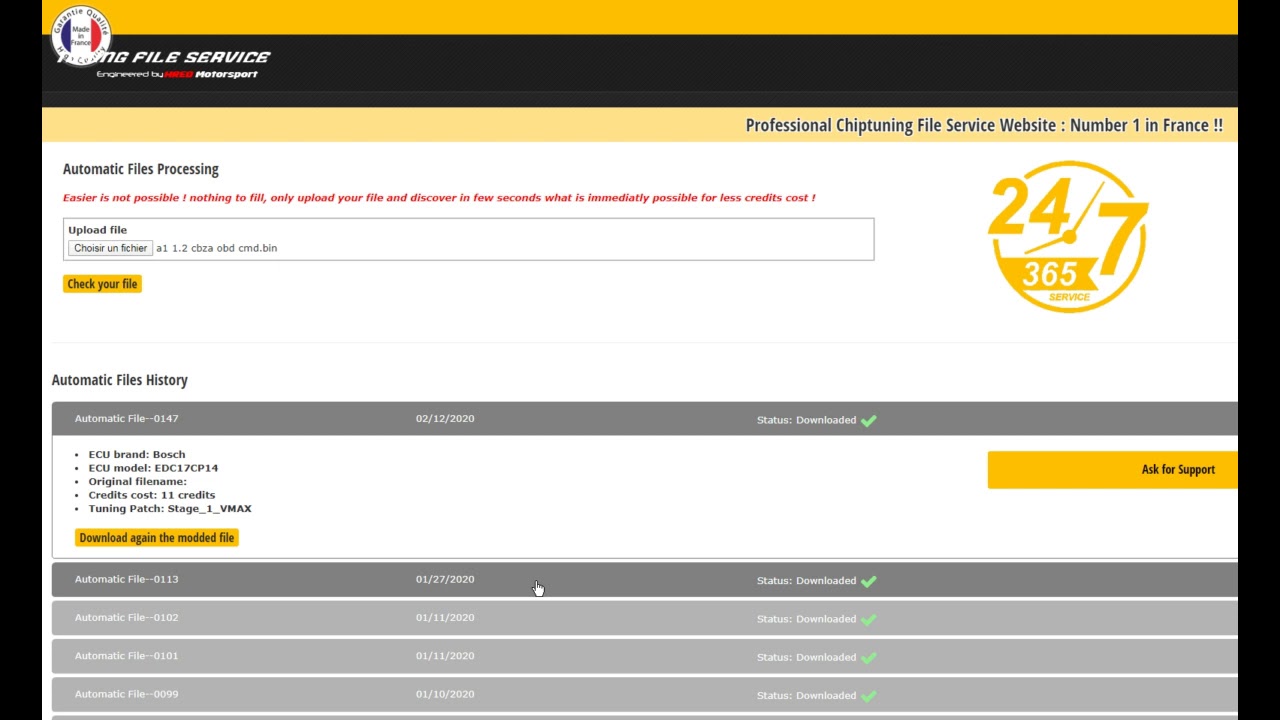Click the red Easier is not possible notice
This screenshot has width=1280, height=720.
pyautogui.click(x=439, y=198)
